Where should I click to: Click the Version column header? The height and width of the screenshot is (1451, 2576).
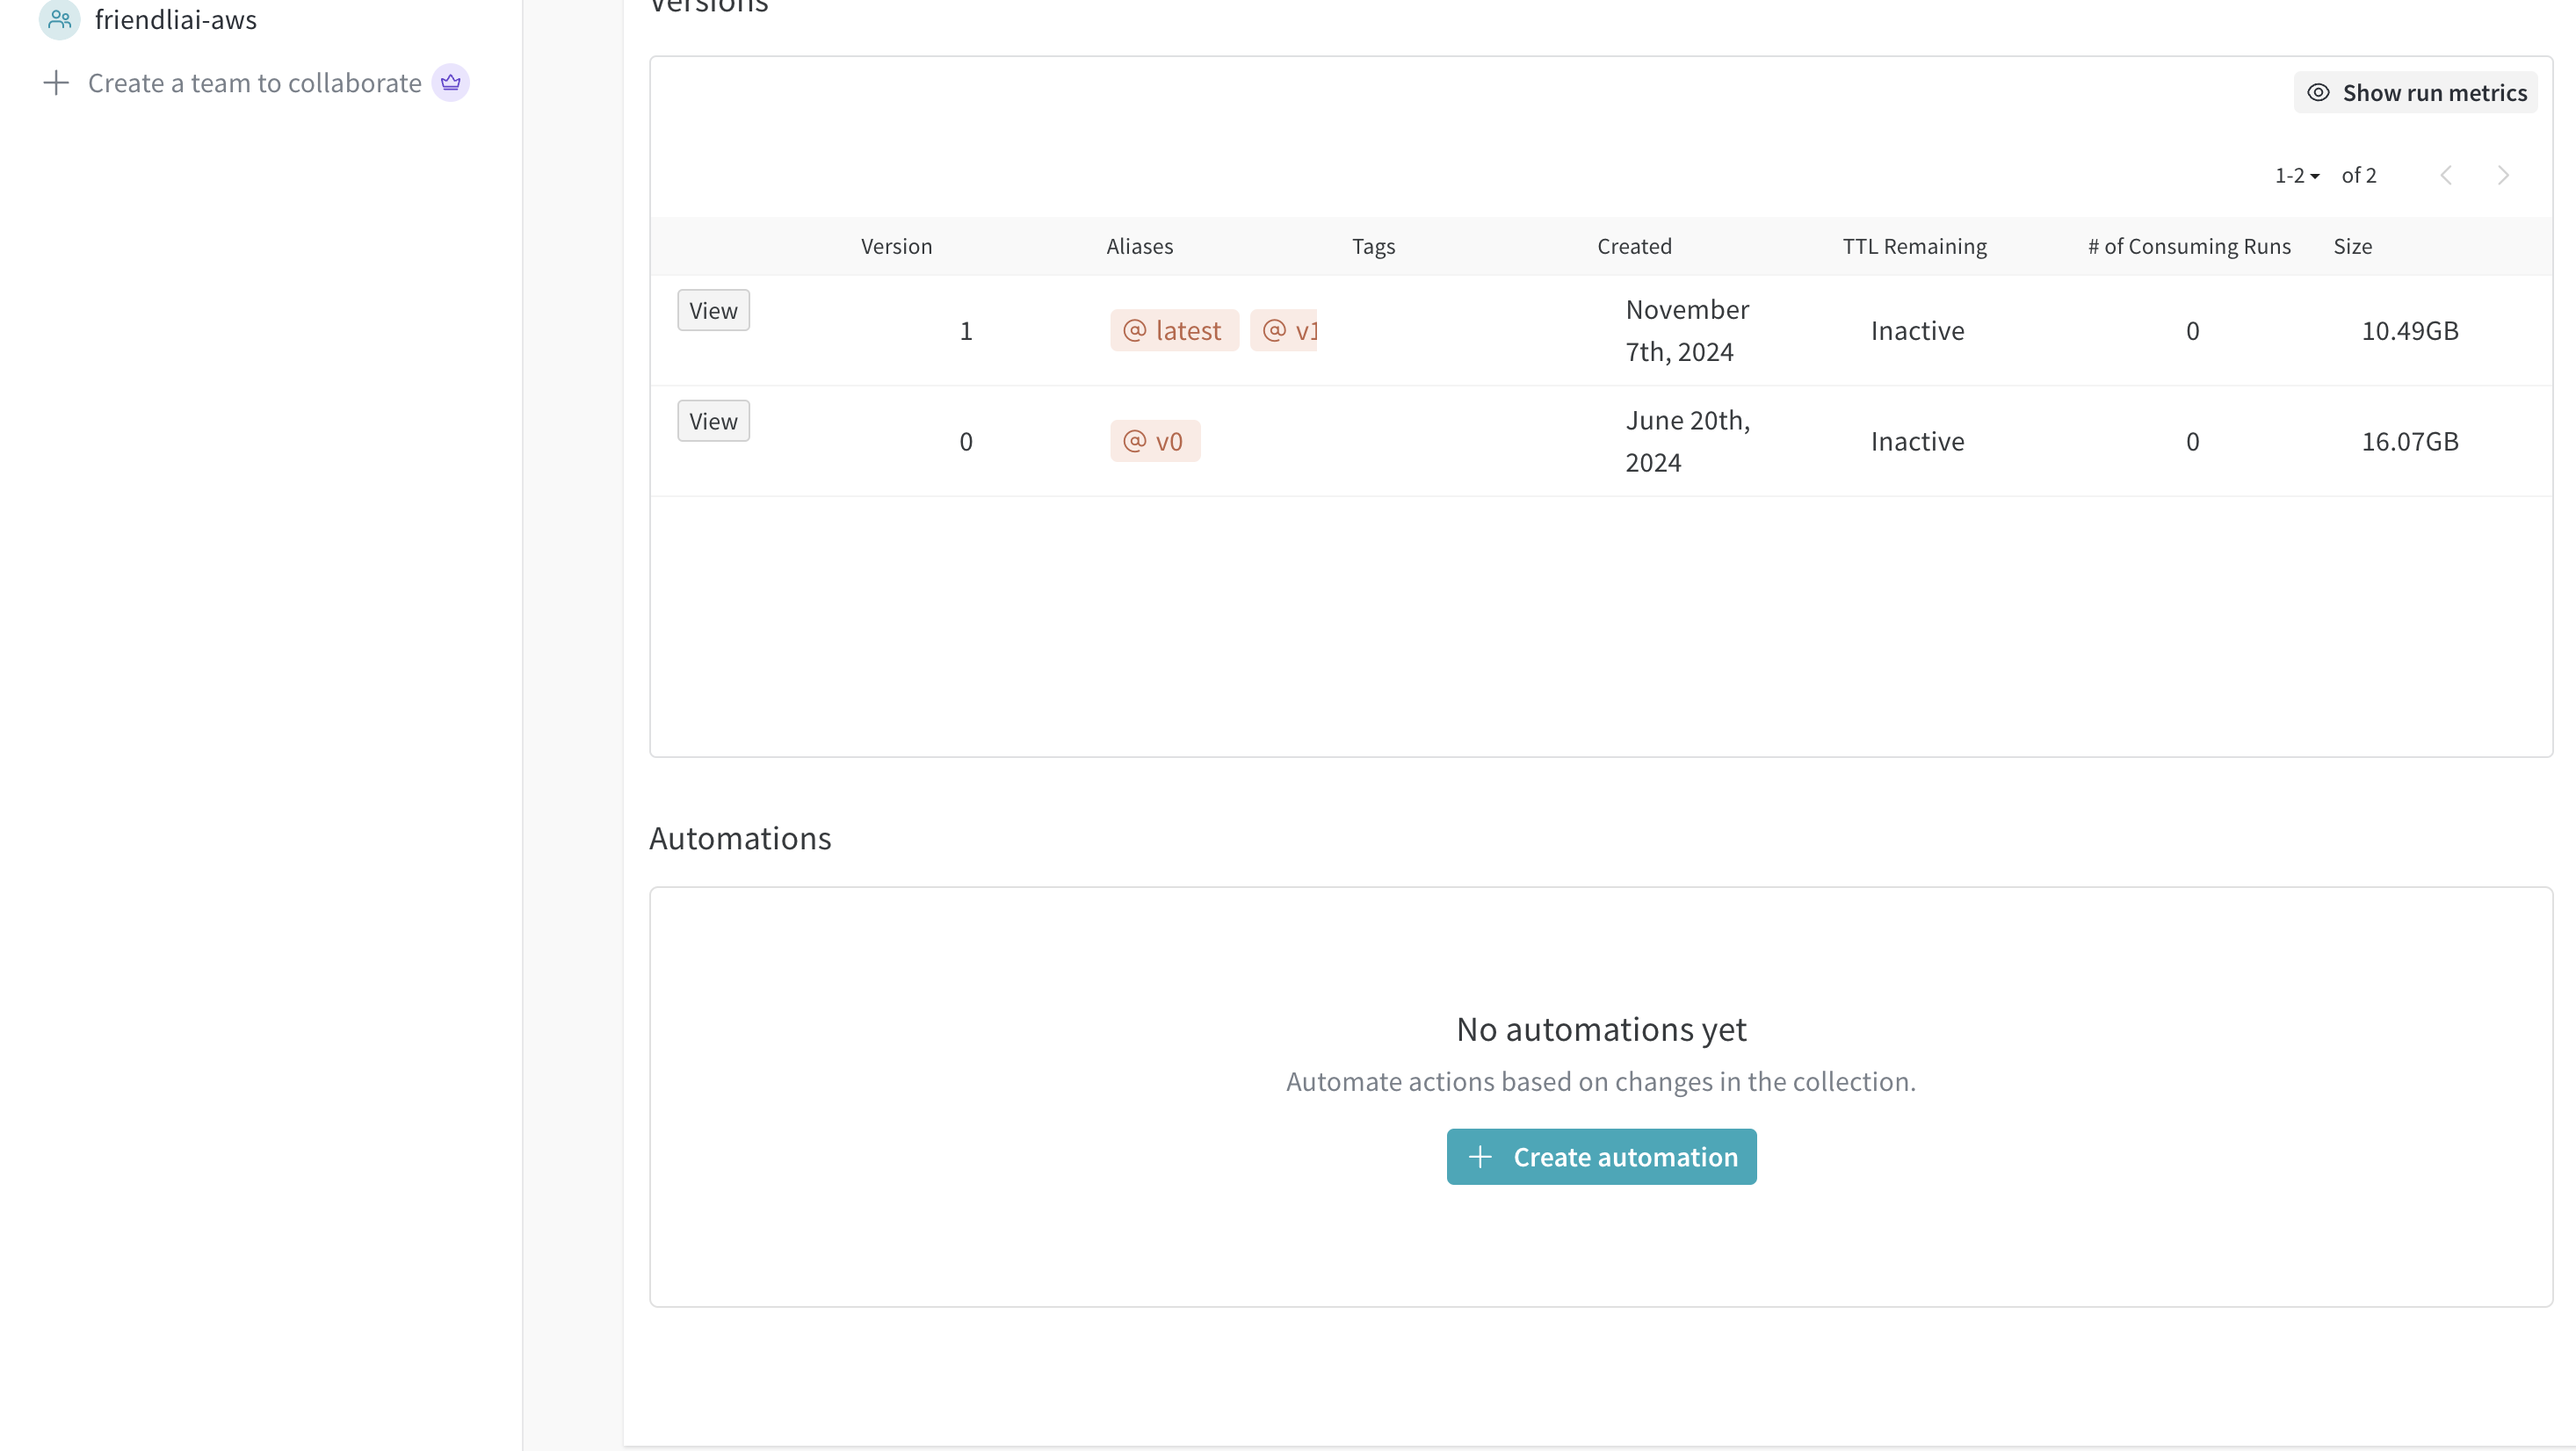(895, 246)
